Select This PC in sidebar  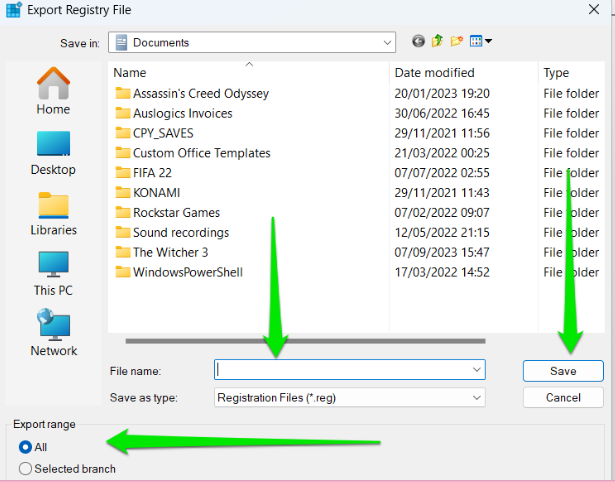point(53,274)
